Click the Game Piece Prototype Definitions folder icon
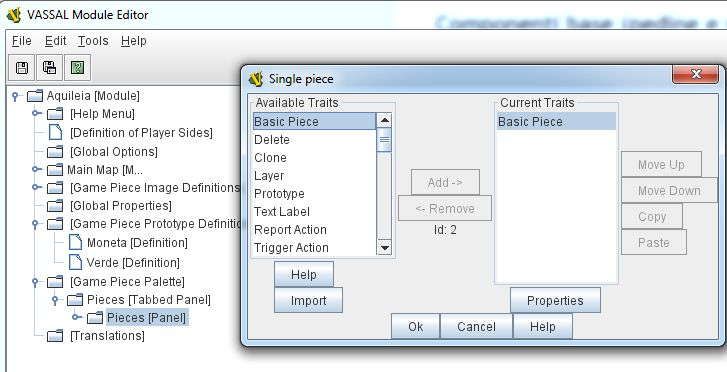Viewport: 727px width, 372px height. click(55, 224)
